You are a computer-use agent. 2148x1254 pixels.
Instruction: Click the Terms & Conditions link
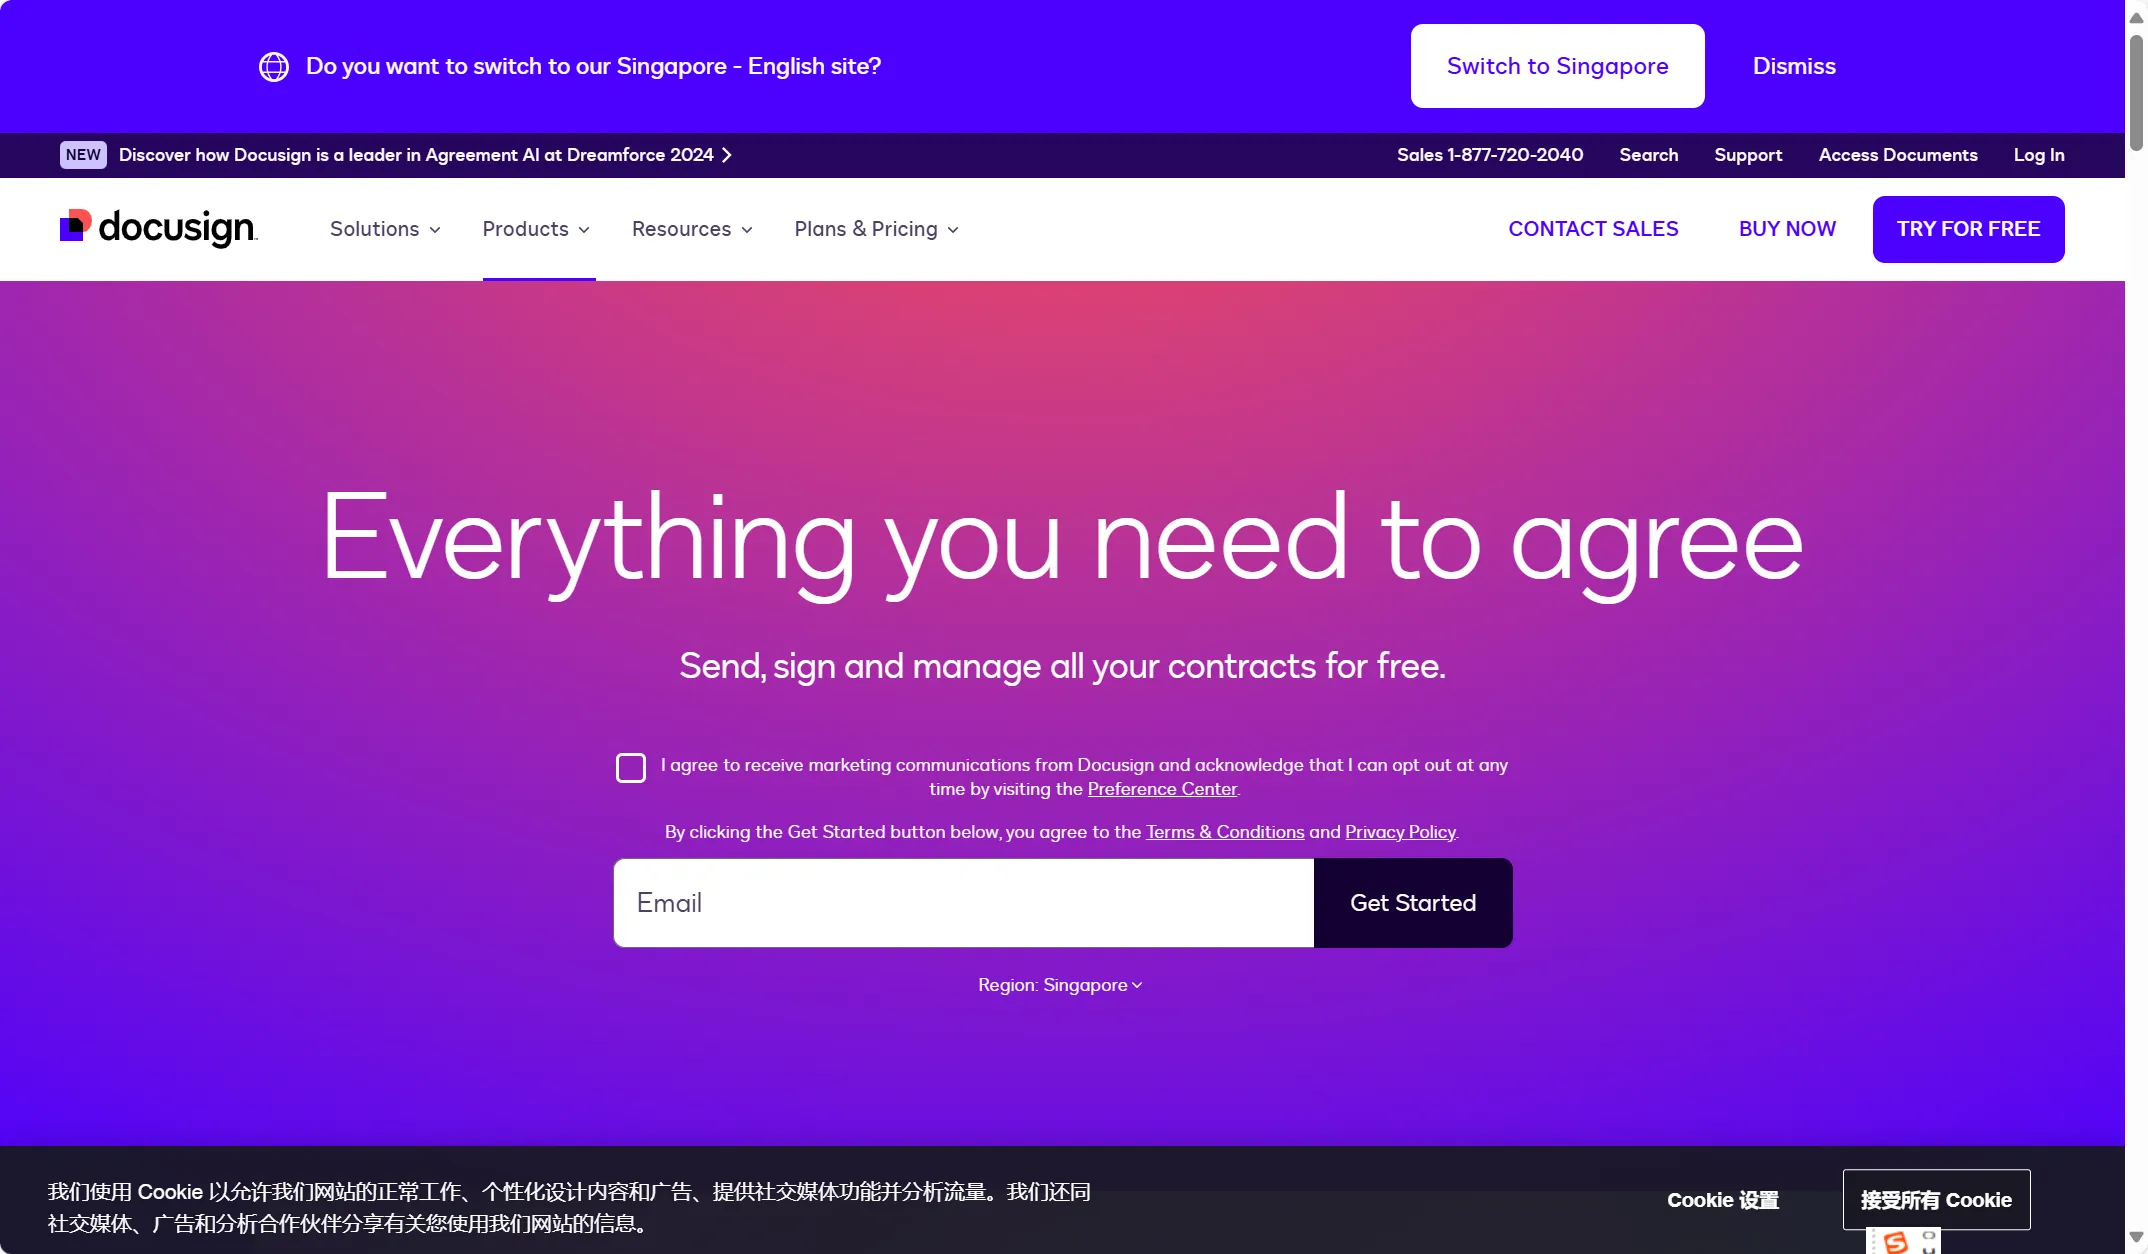coord(1224,832)
